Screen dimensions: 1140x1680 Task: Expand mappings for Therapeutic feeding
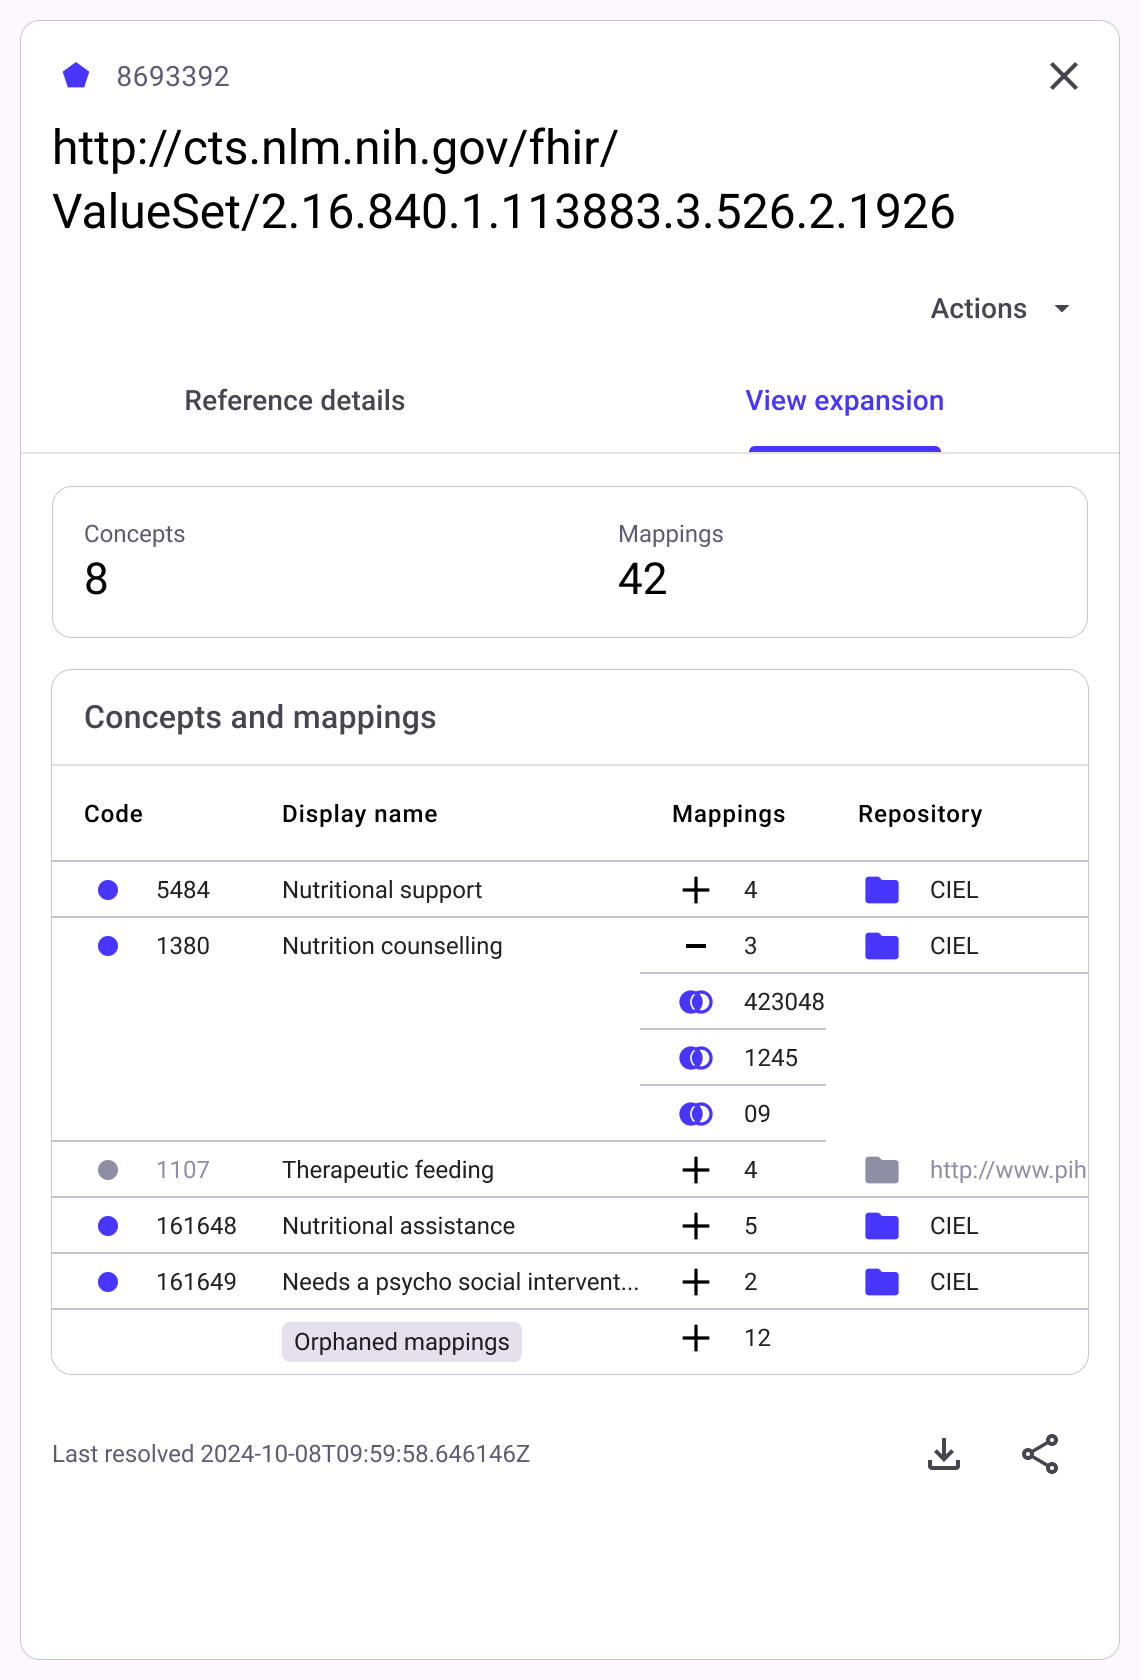(696, 1170)
